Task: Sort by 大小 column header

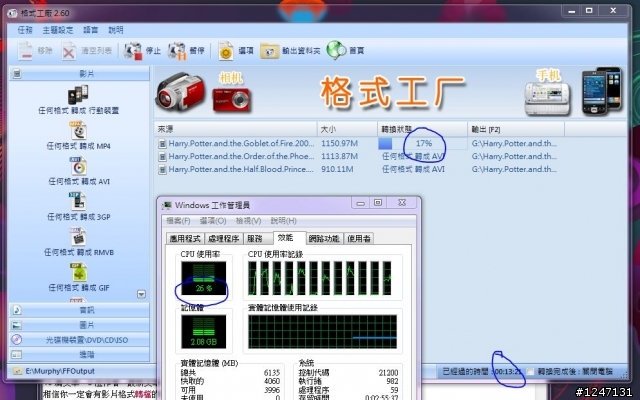Action: coord(347,129)
